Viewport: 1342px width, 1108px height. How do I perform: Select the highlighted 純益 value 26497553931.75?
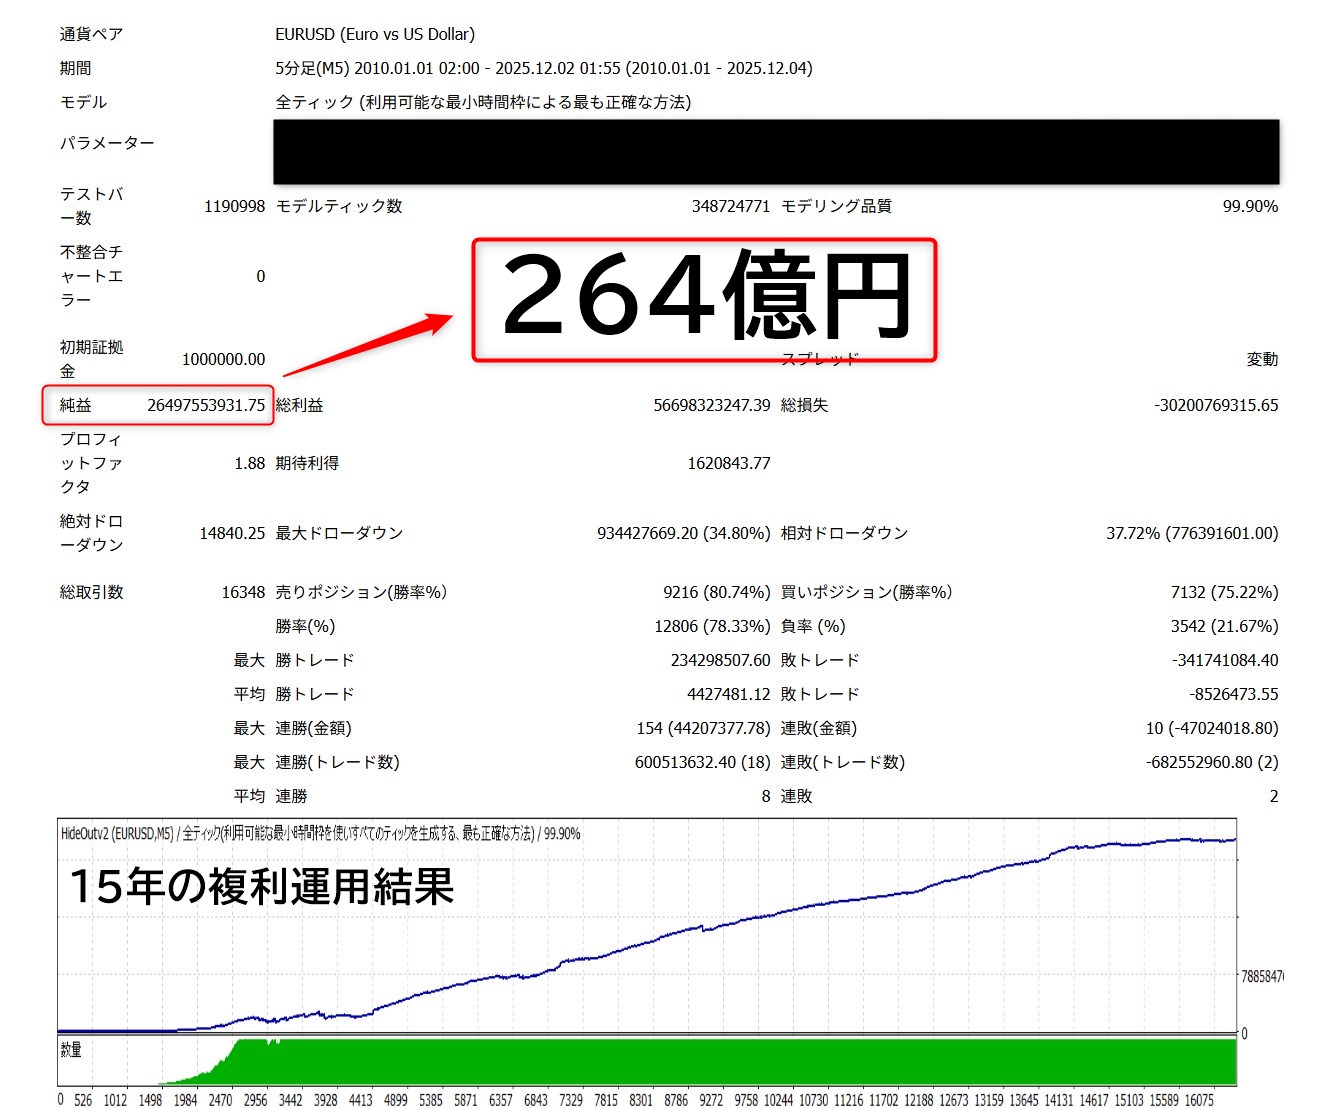coord(206,405)
